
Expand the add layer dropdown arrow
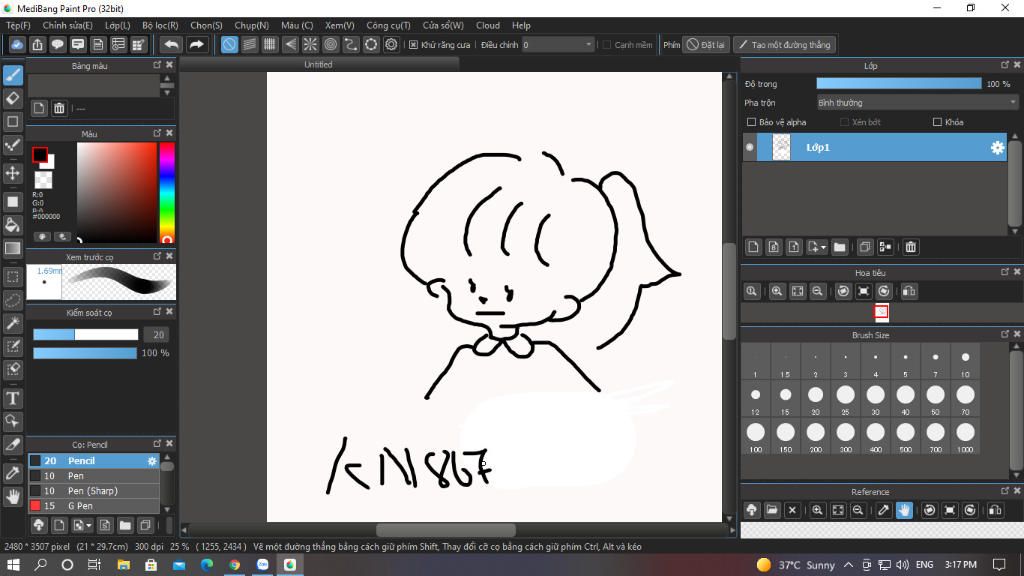pyautogui.click(x=824, y=248)
